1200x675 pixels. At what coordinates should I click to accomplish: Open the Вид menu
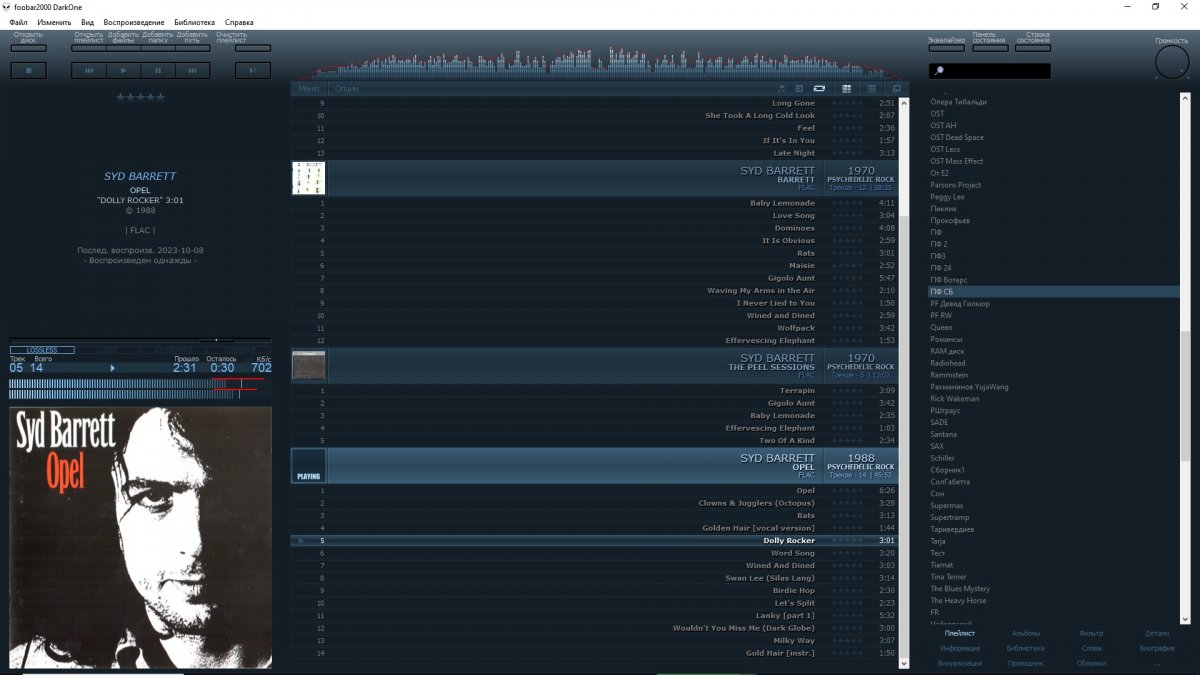pyautogui.click(x=88, y=21)
